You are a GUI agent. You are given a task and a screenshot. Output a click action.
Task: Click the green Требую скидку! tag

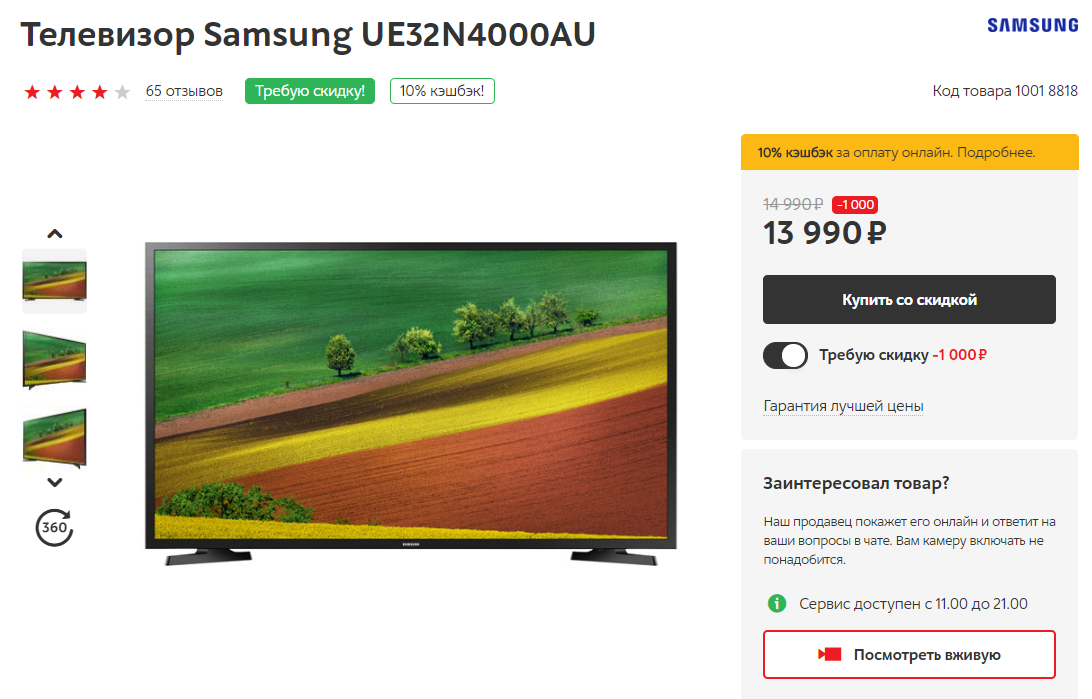(310, 91)
